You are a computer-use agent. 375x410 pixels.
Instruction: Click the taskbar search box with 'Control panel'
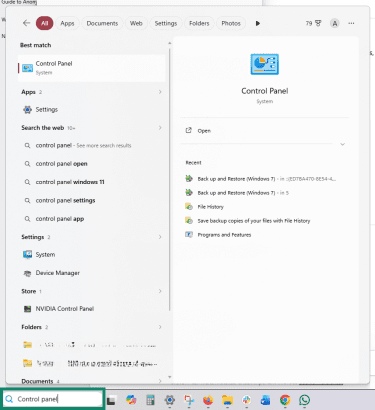coord(53,399)
